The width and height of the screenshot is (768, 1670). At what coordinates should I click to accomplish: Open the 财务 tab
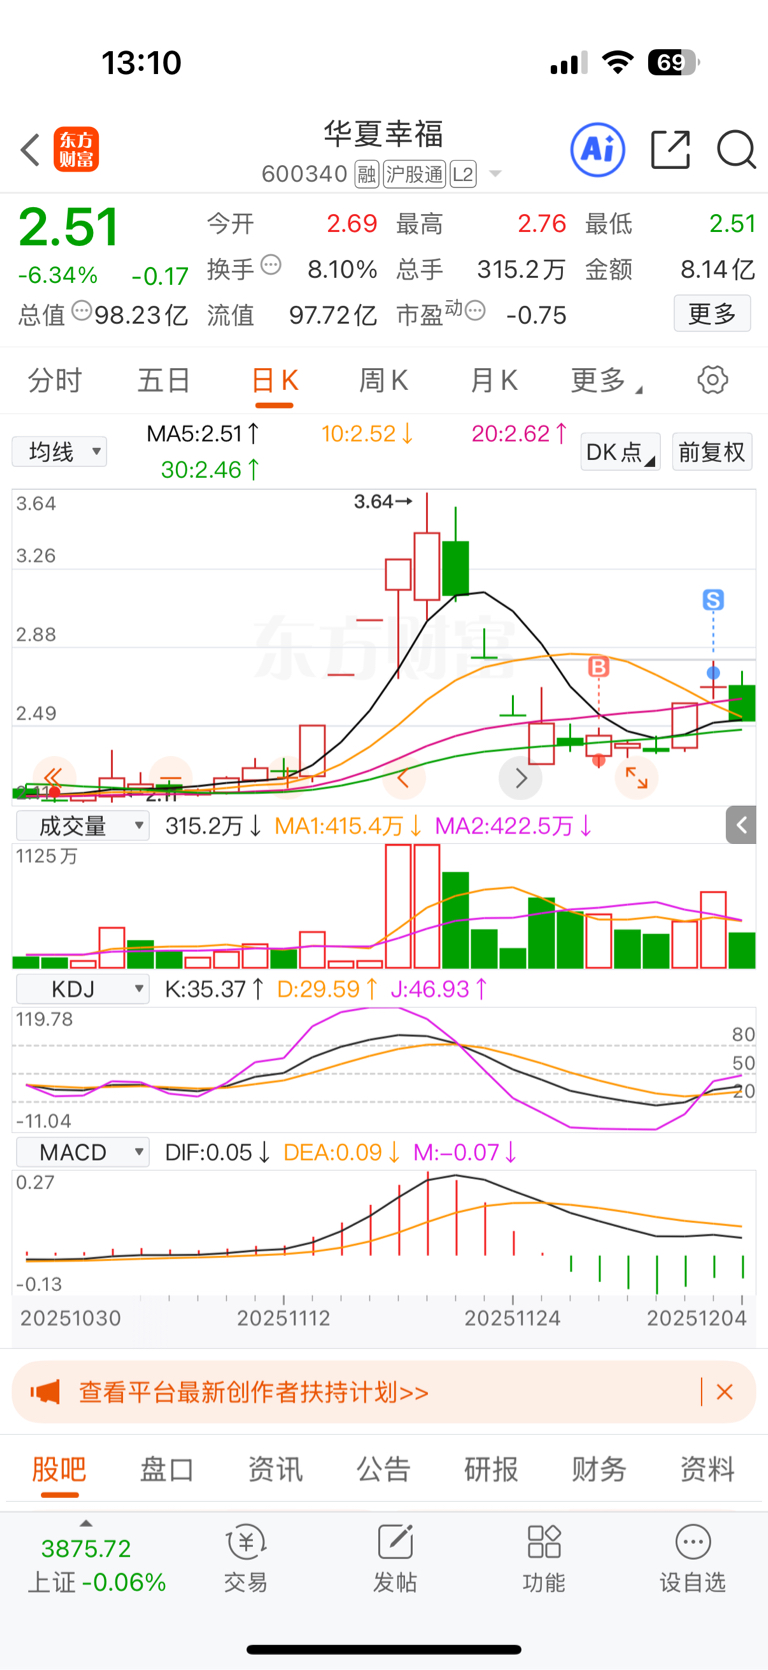pos(599,1469)
